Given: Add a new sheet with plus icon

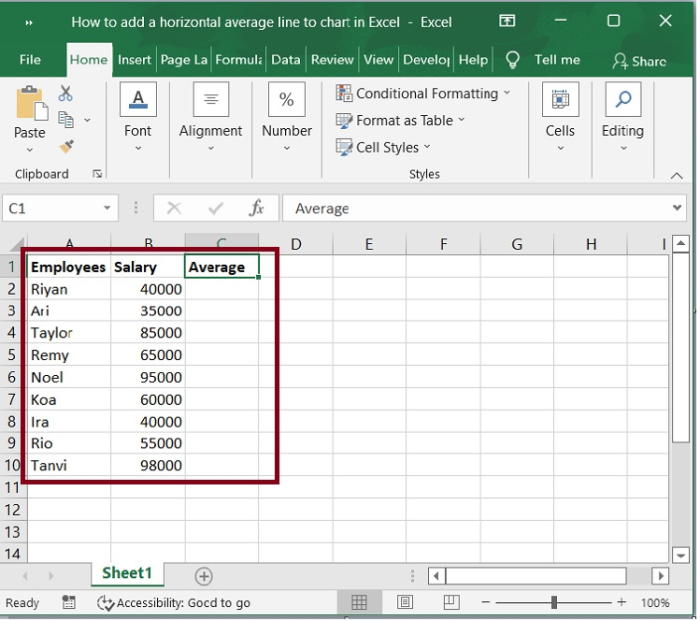Looking at the screenshot, I should point(204,576).
